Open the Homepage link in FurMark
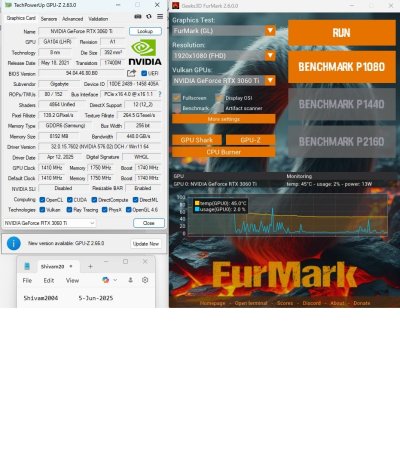Viewport: 400px width, 464px height. [212, 303]
